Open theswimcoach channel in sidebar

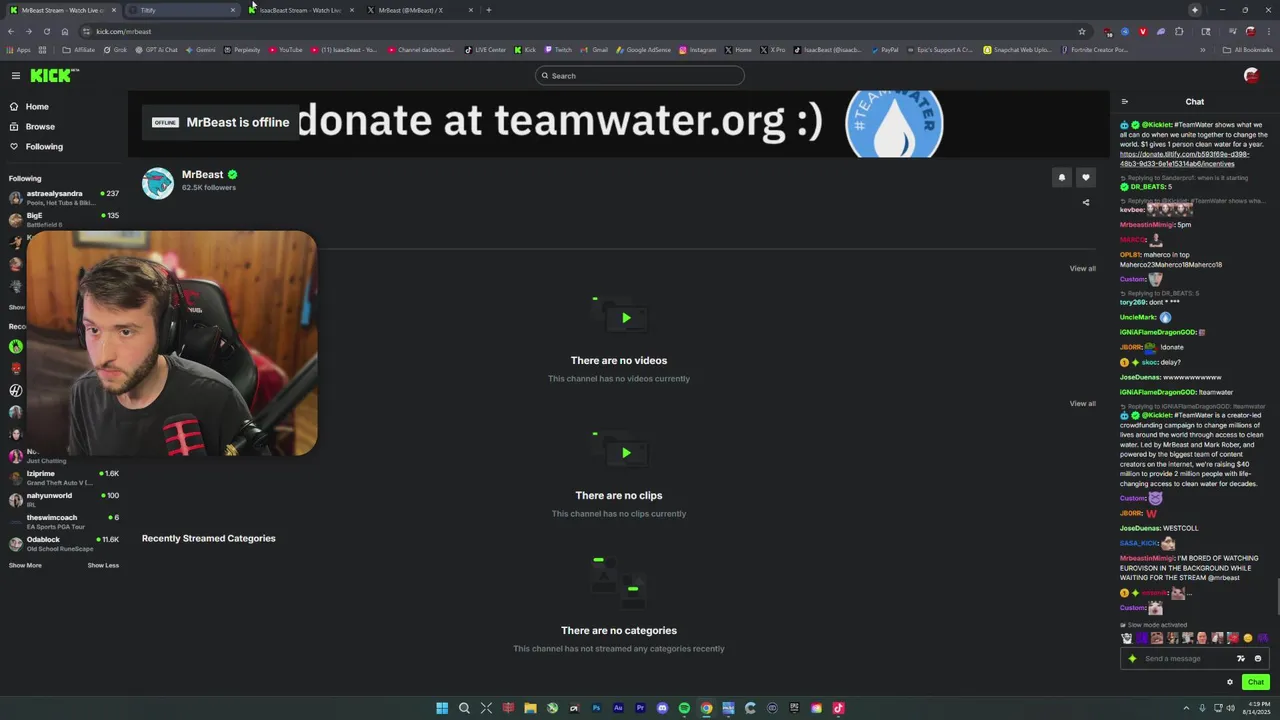(x=64, y=521)
